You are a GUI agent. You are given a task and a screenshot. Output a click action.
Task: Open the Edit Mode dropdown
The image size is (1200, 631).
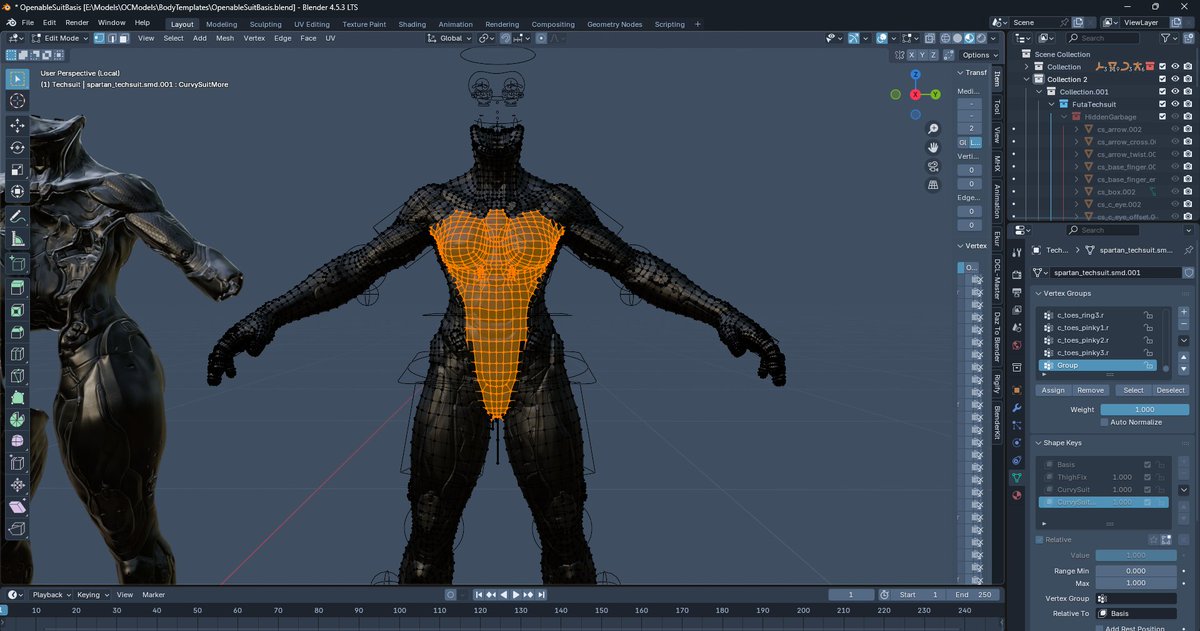point(59,38)
